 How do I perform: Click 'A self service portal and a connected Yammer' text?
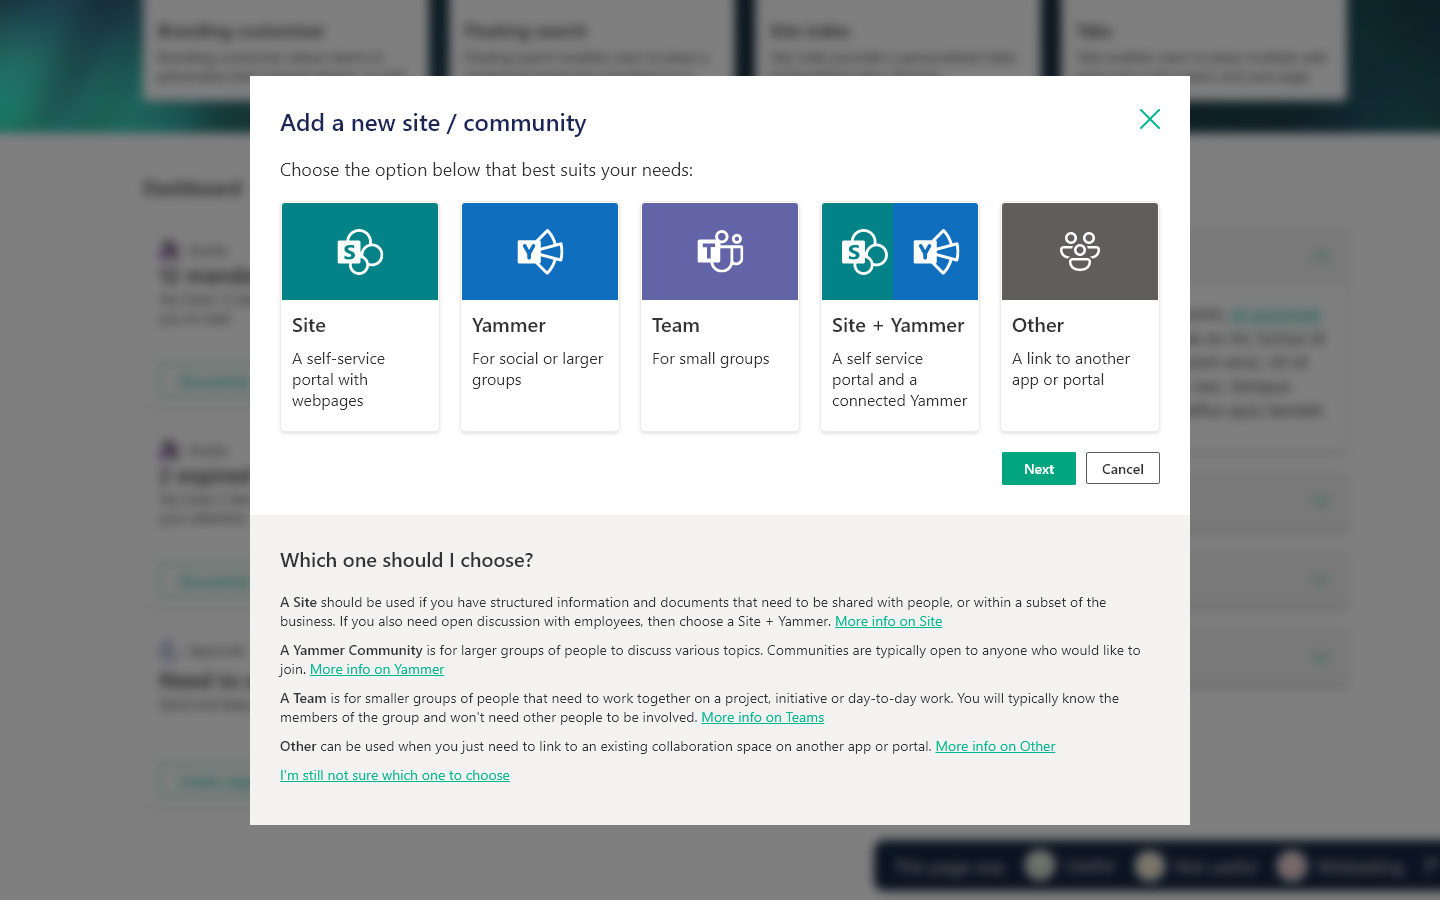pyautogui.click(x=900, y=380)
